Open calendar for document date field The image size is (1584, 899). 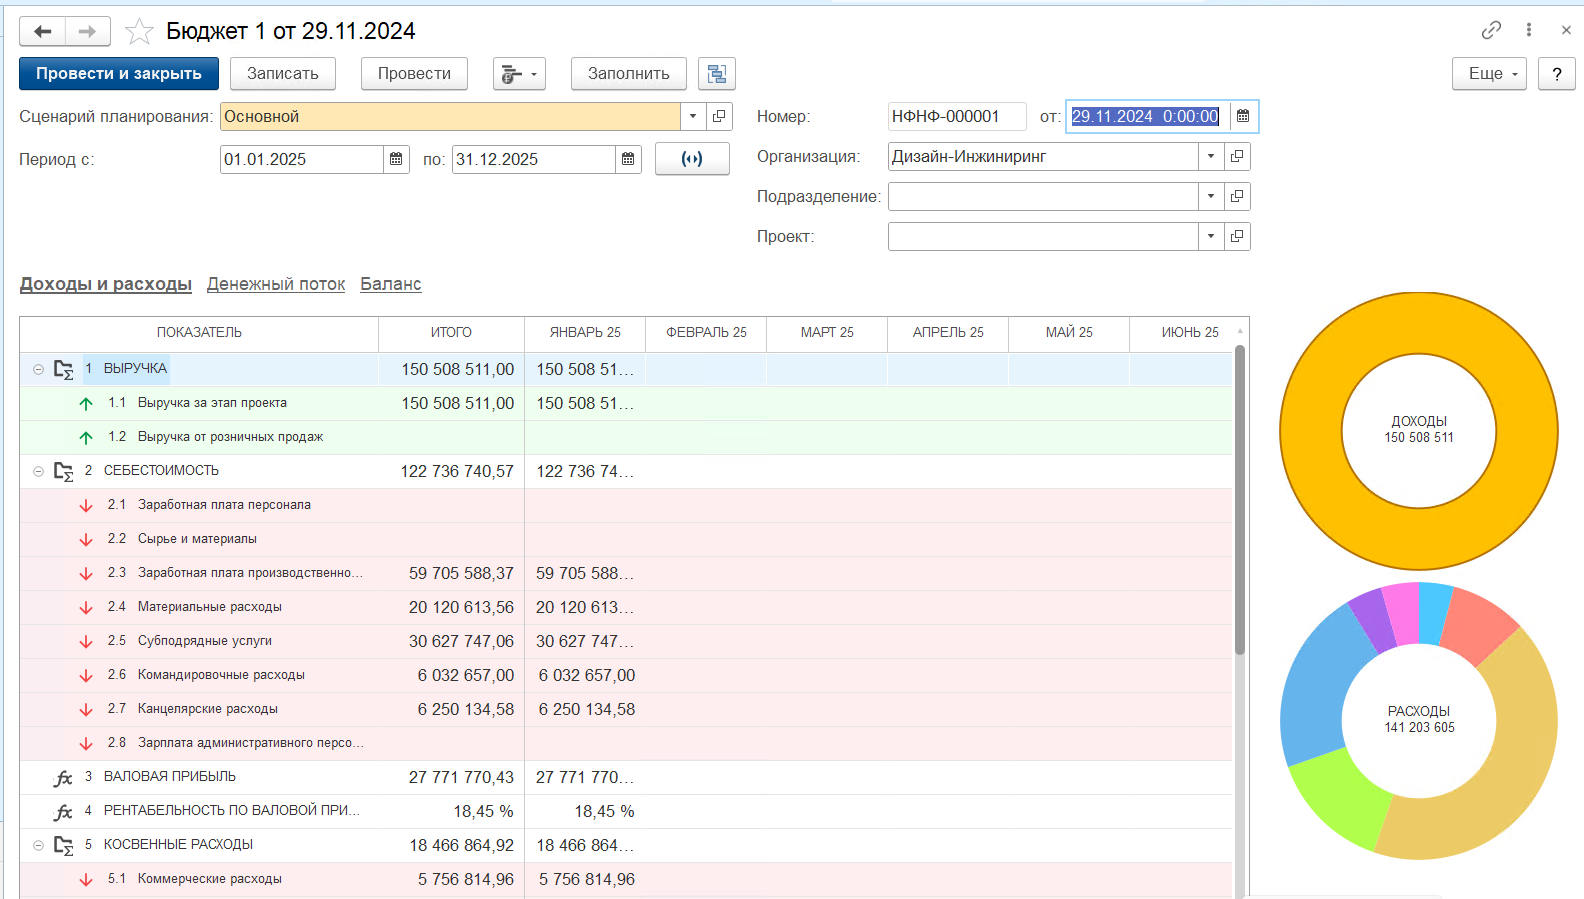coord(1243,117)
